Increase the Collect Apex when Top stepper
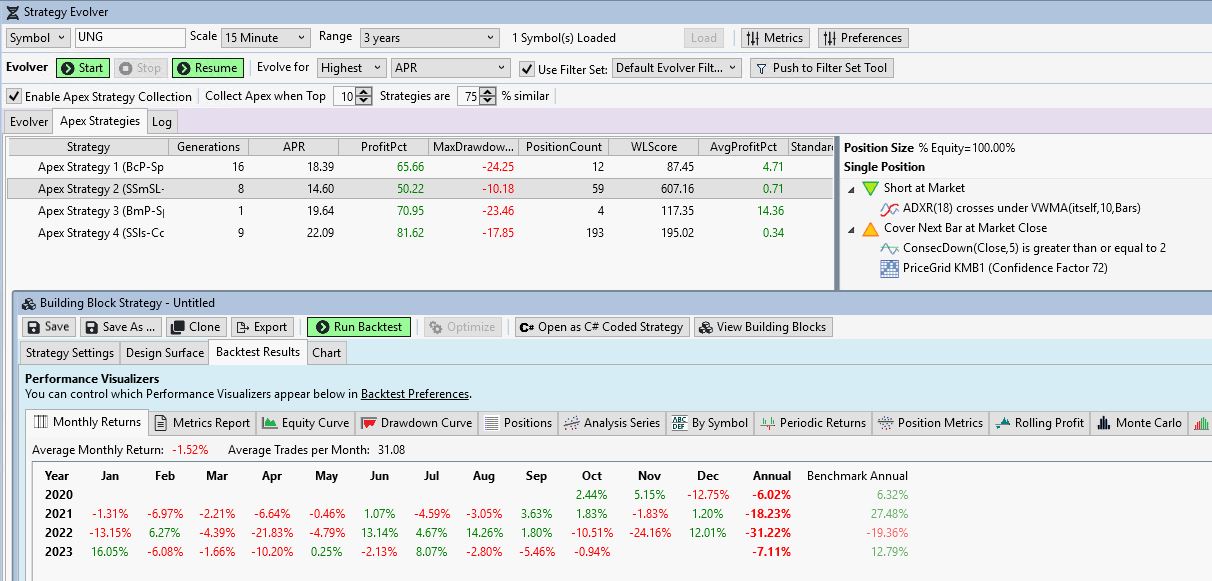 click(348, 92)
